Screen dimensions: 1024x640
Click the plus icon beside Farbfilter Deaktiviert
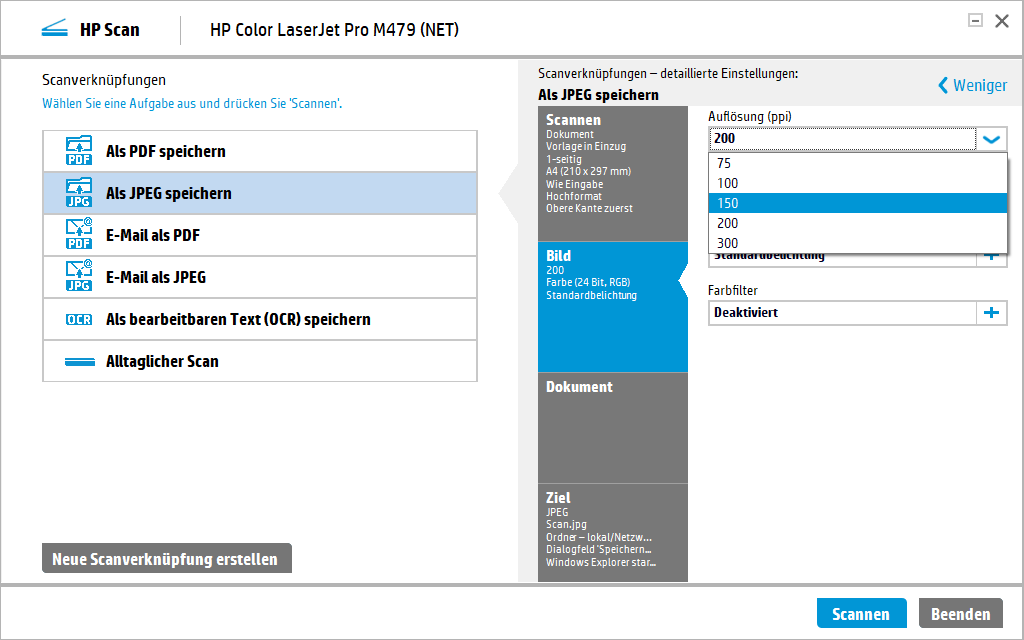tap(992, 312)
